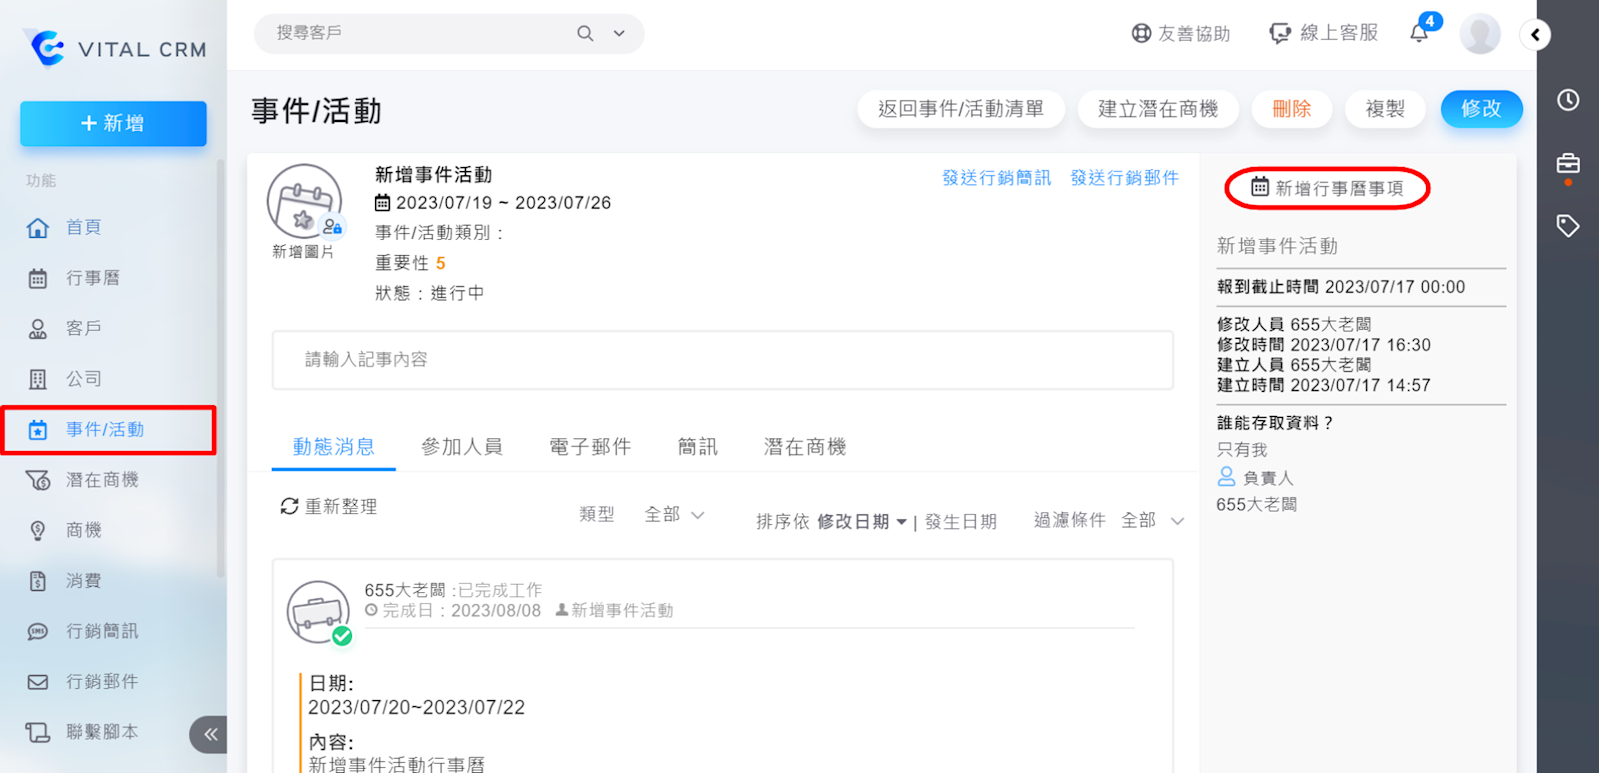
Task: Open the clock history icon in right rail
Action: click(x=1567, y=100)
